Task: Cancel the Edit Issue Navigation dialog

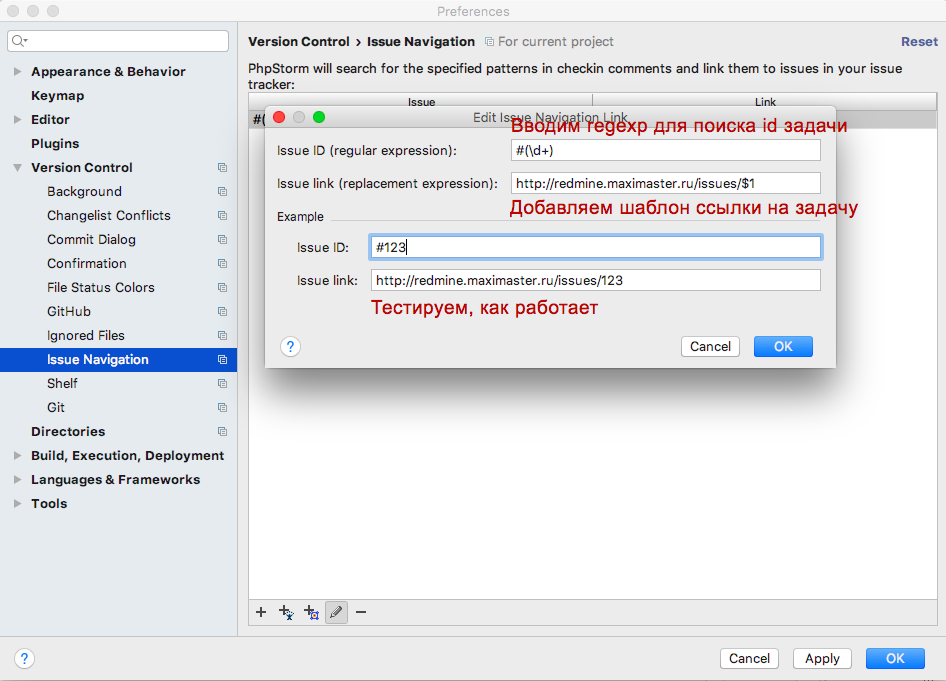Action: (x=710, y=346)
